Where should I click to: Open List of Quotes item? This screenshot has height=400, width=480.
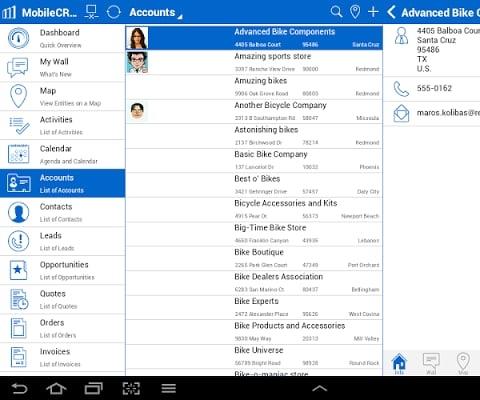click(x=63, y=299)
